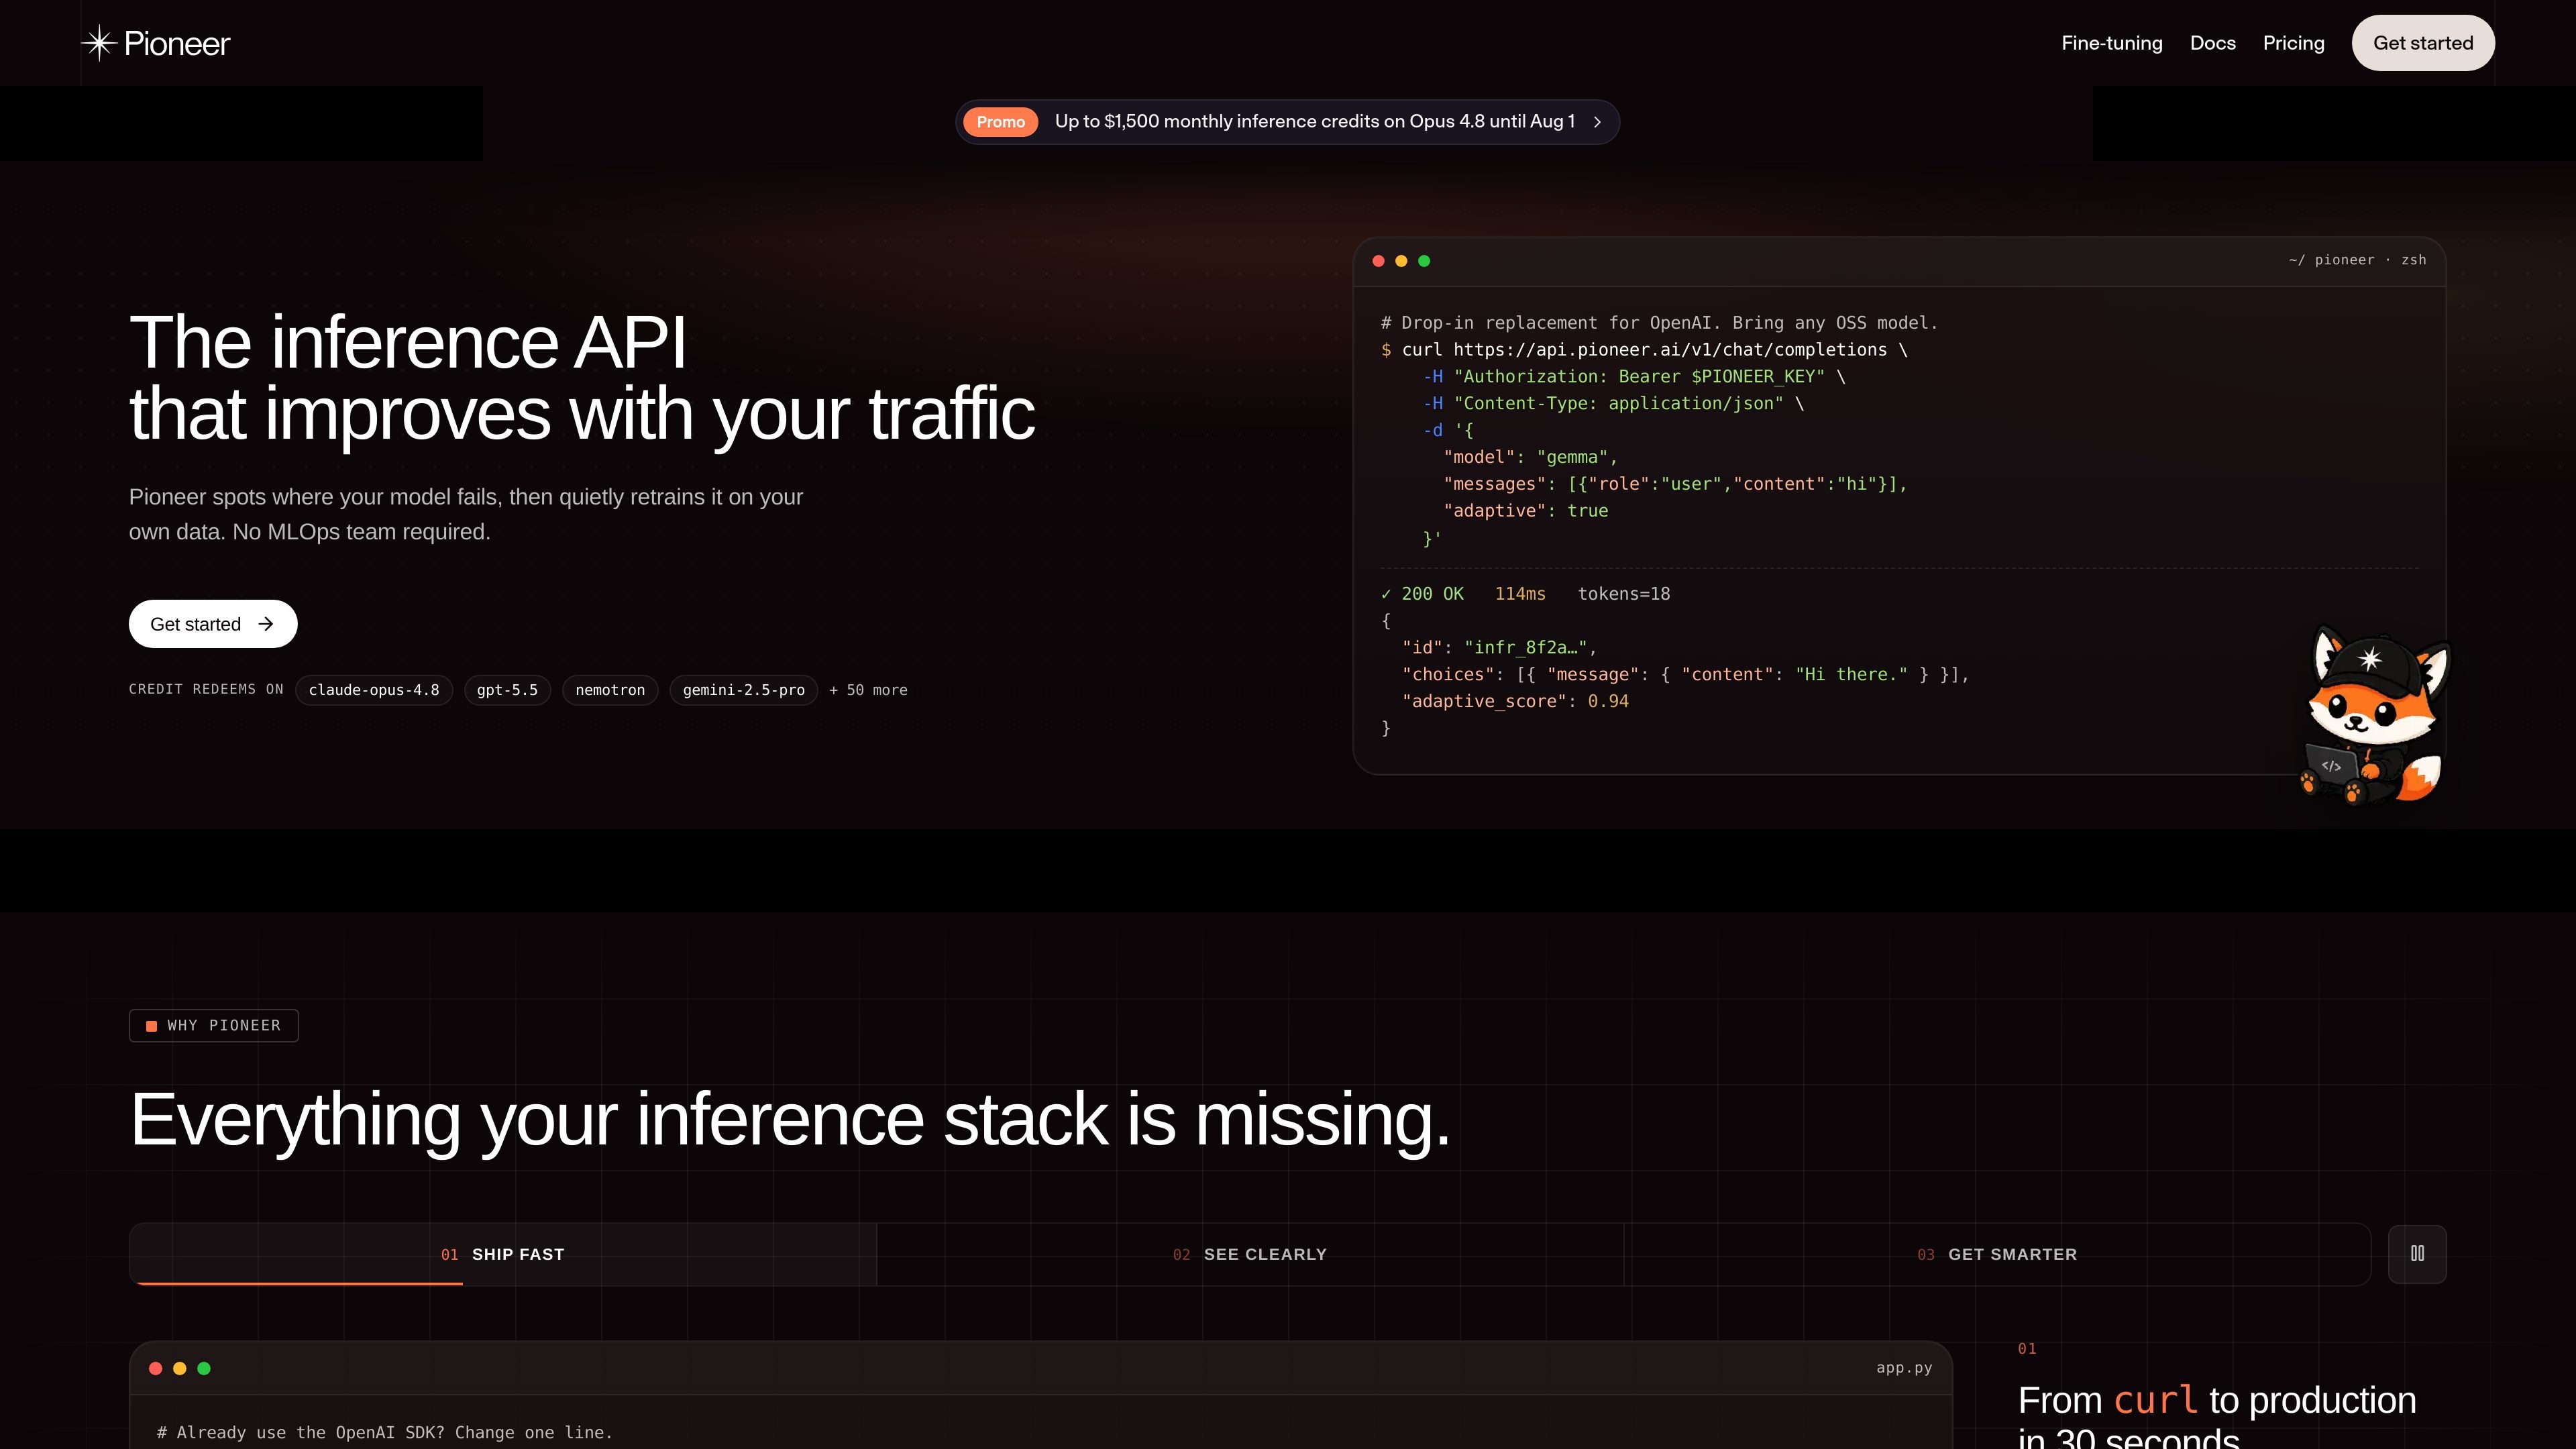Go to Docs in the top navigation
2576x1449 pixels.
pyautogui.click(x=2213, y=43)
